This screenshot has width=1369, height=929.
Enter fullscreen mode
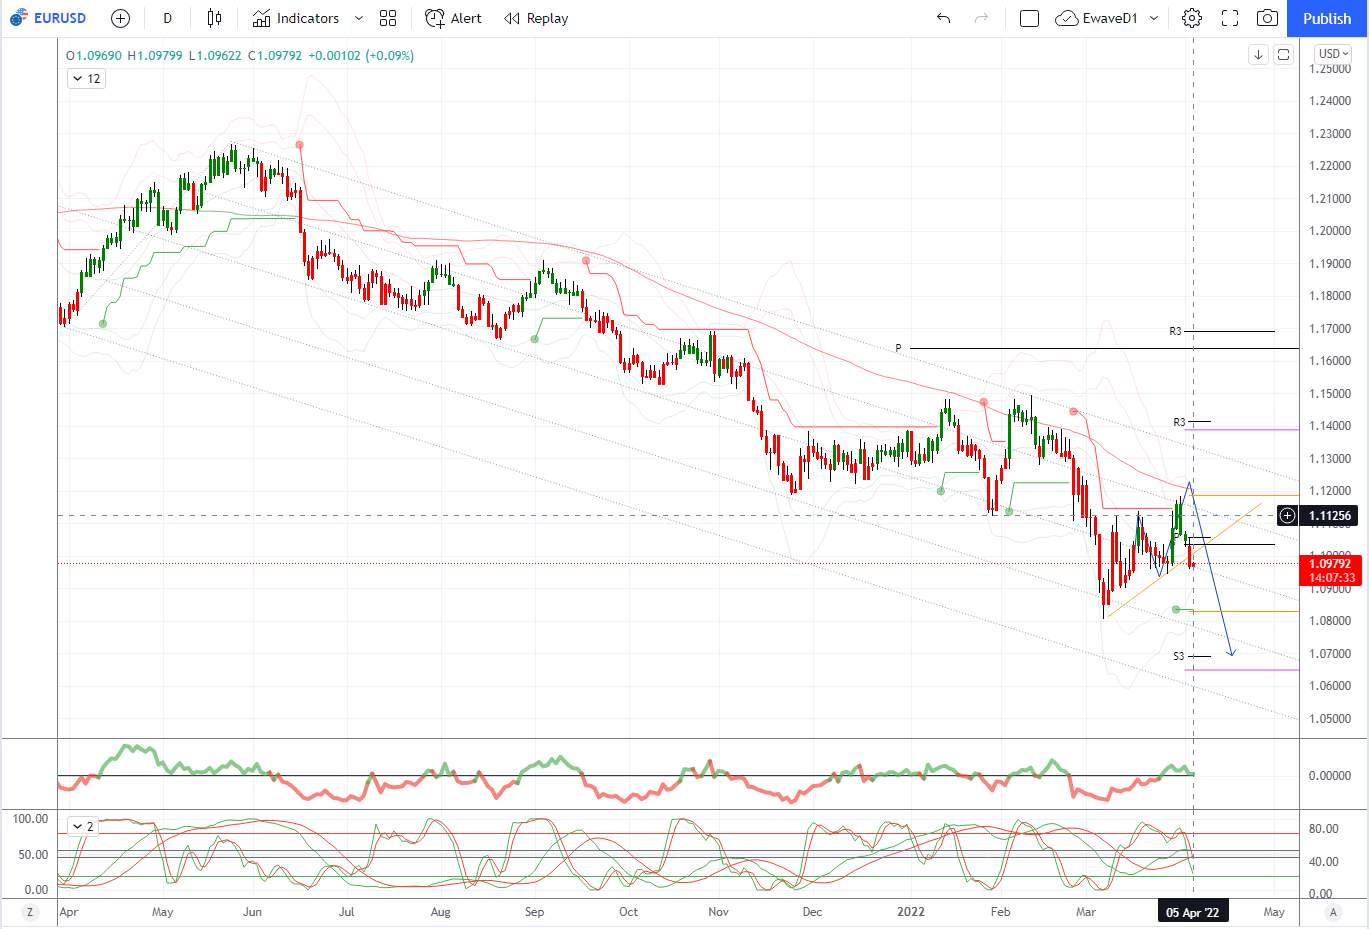pyautogui.click(x=1230, y=18)
